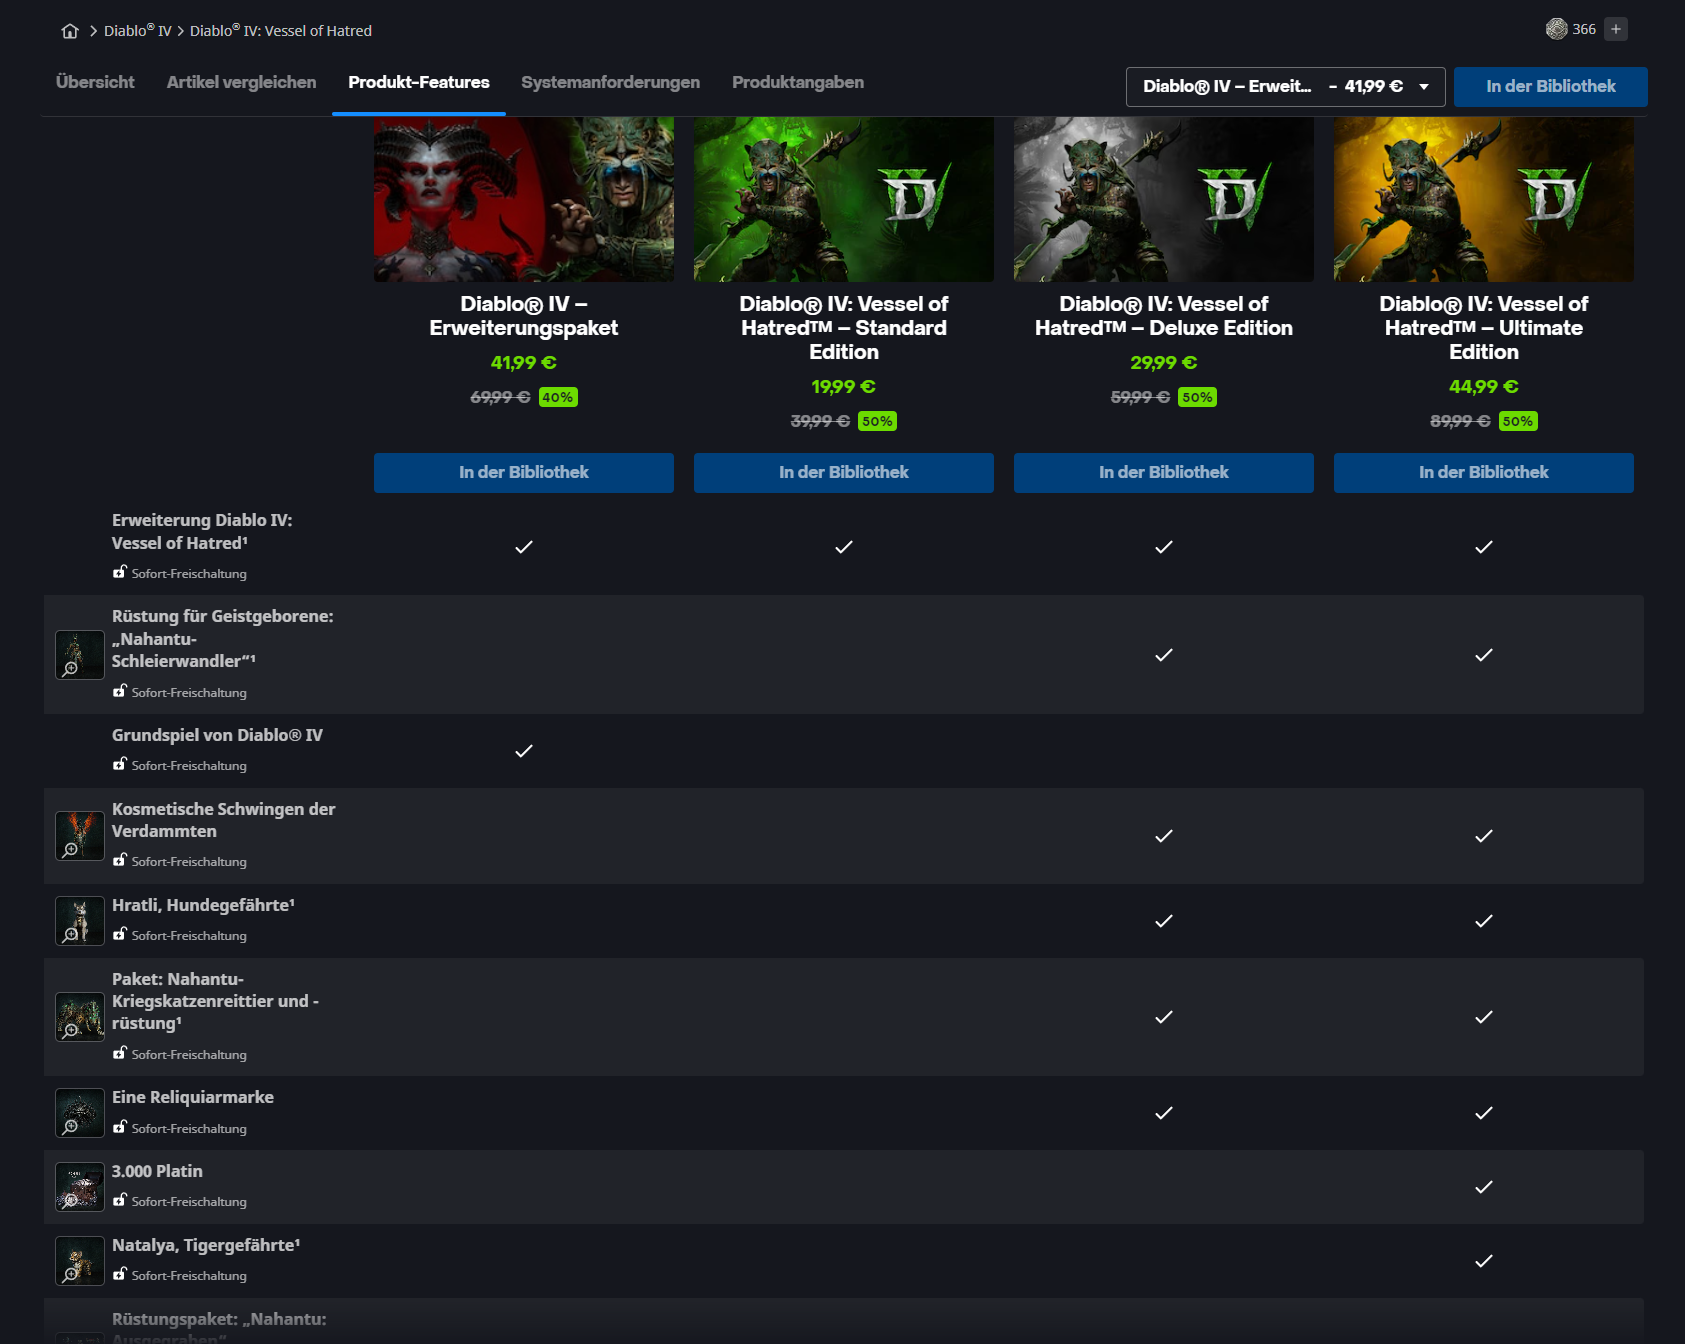Viewport: 1685px width, 1344px height.
Task: Zoom the Nahantu-Kriegskatzenreittier preview icon
Action: [x=80, y=1017]
